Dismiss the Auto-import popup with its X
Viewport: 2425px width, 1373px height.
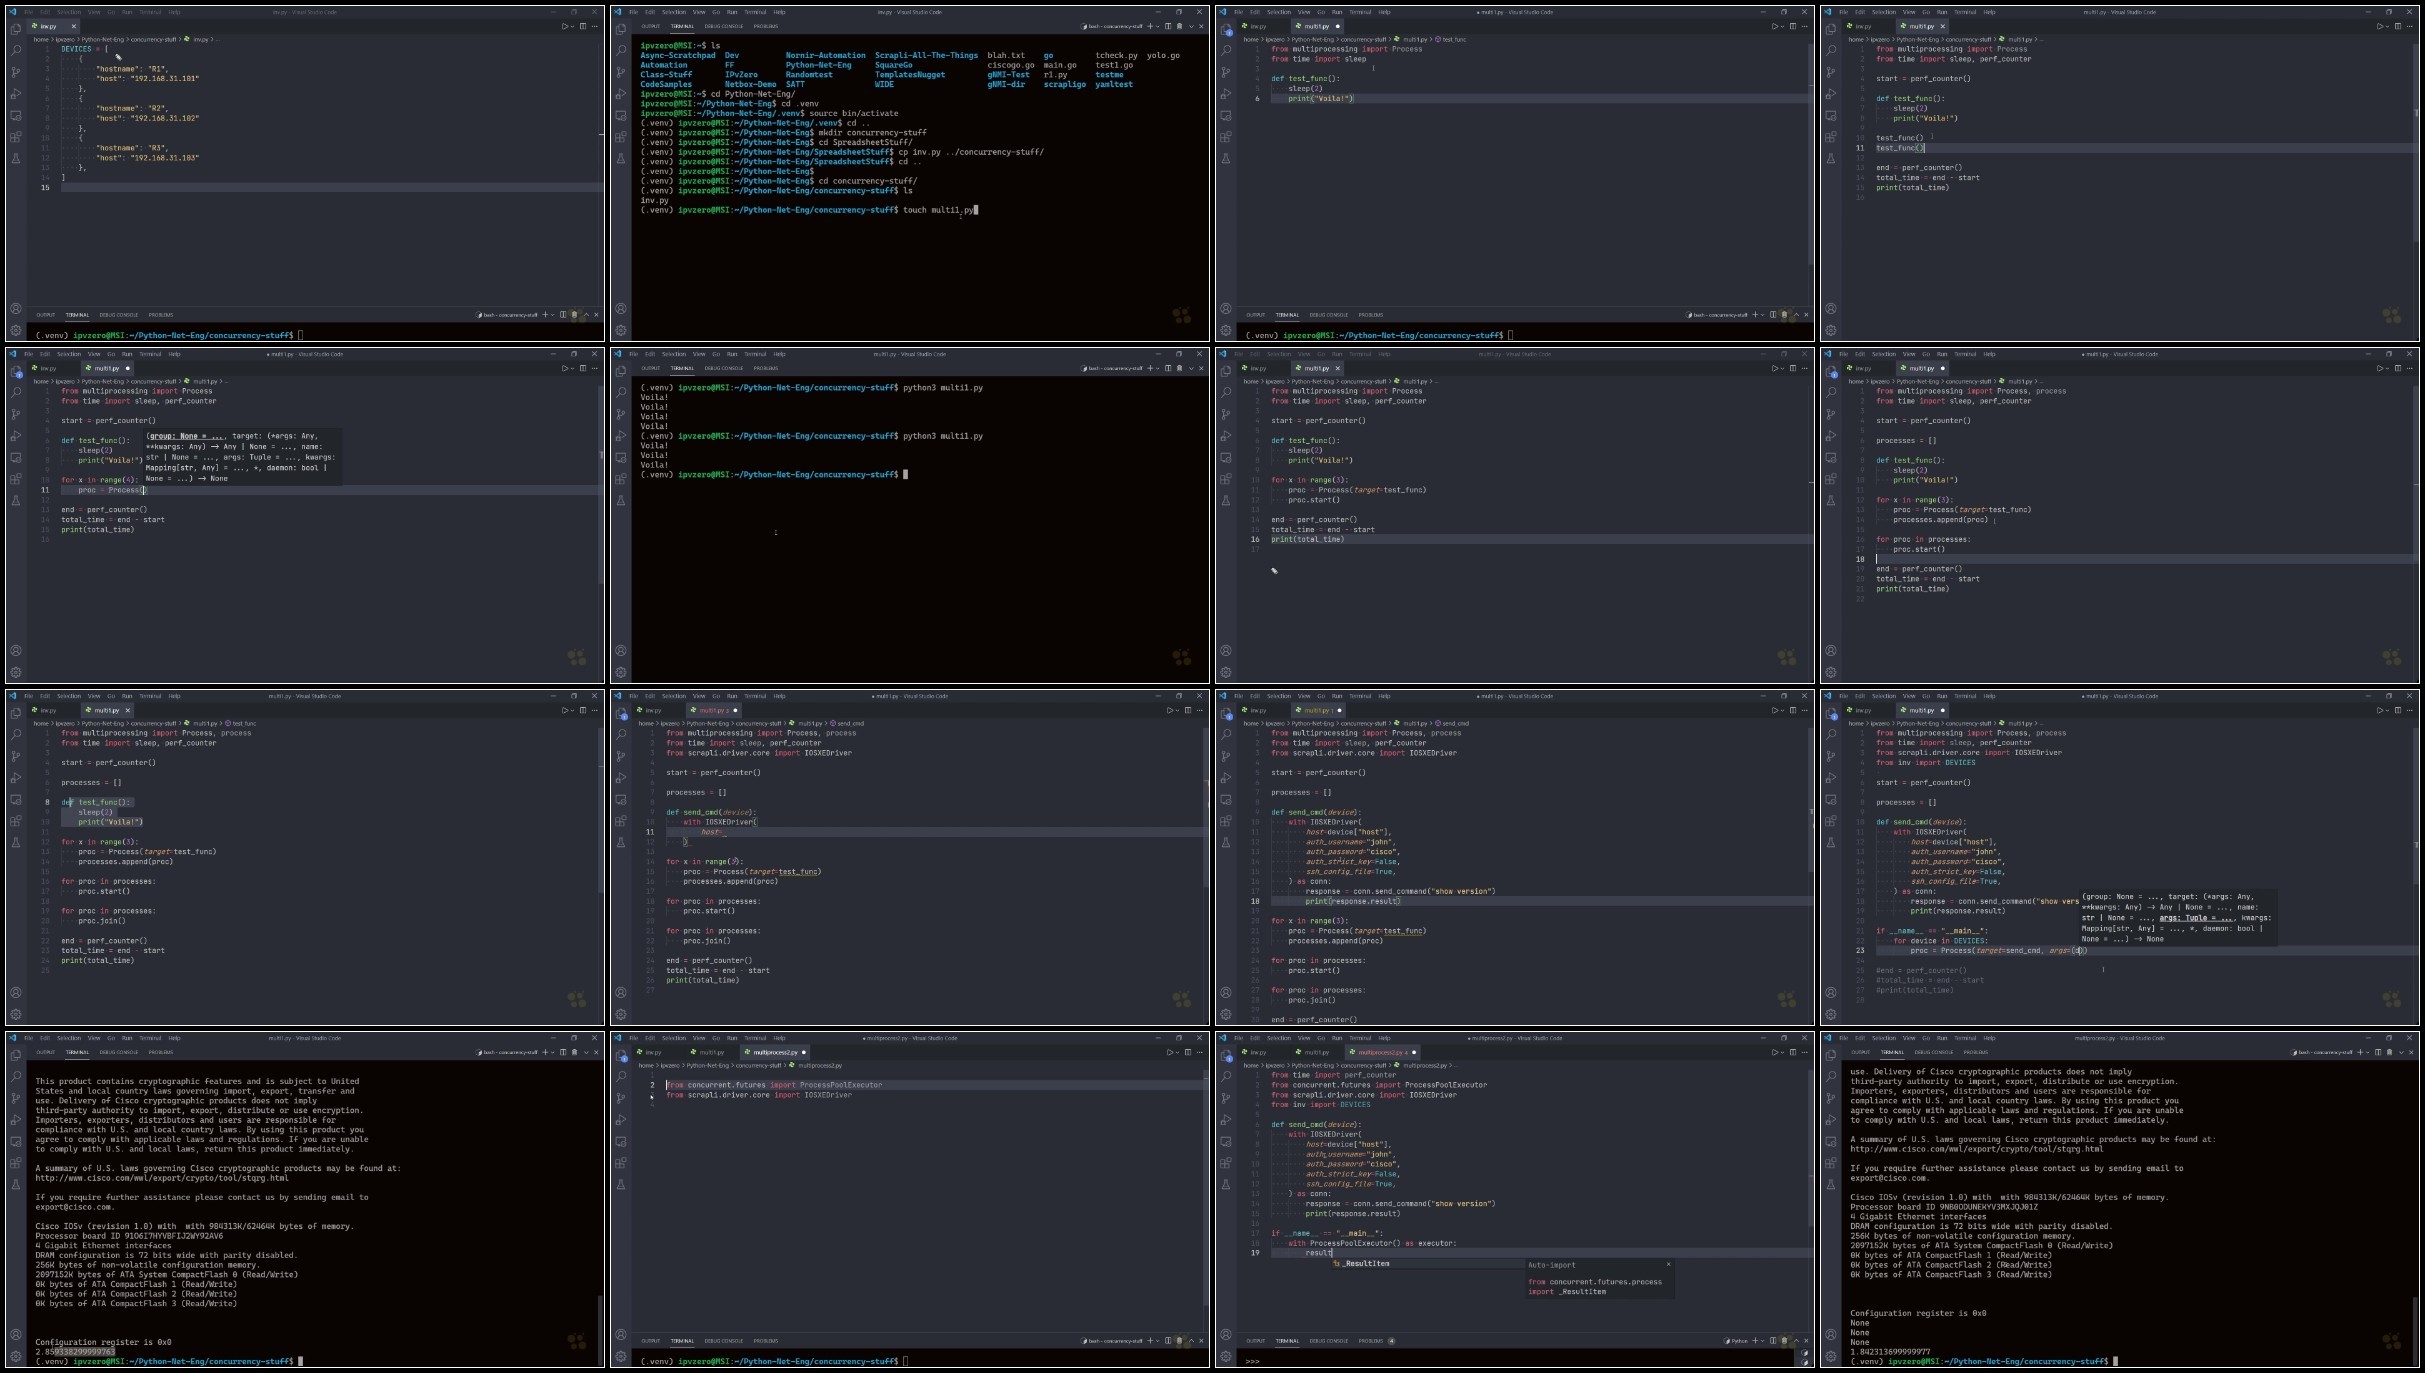coord(1668,1265)
